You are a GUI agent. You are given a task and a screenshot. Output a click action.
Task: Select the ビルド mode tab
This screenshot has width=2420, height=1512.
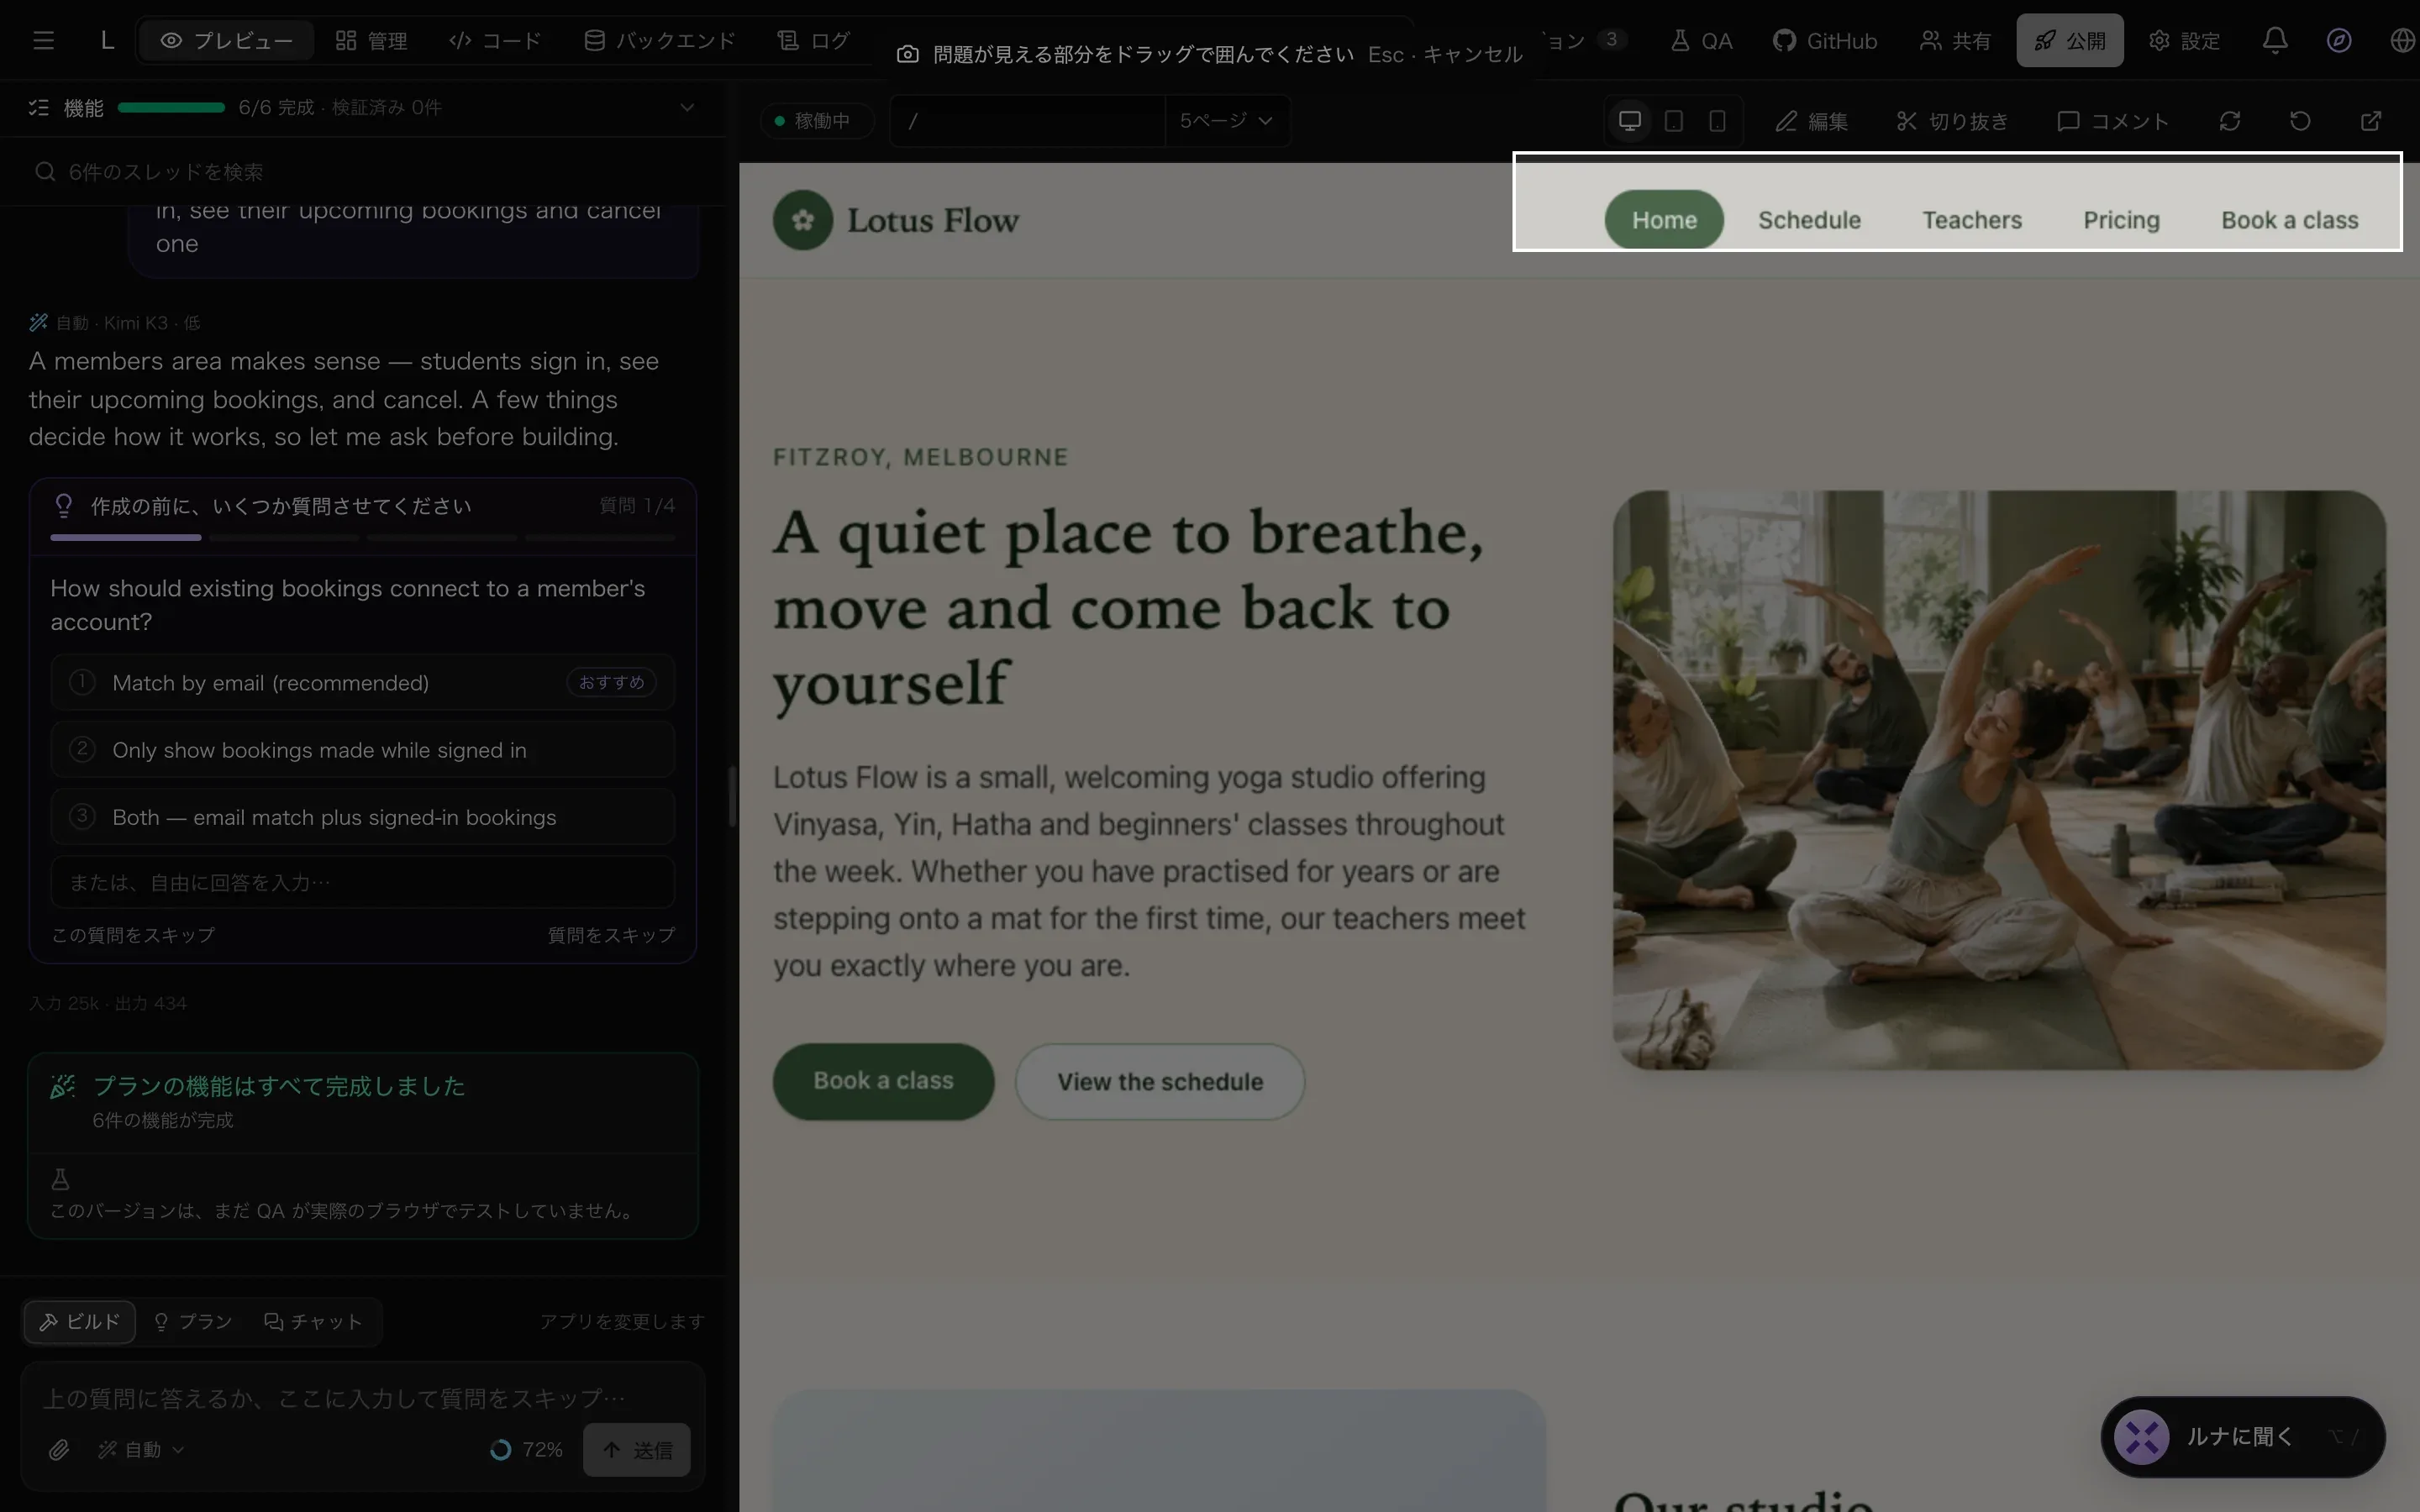80,1321
